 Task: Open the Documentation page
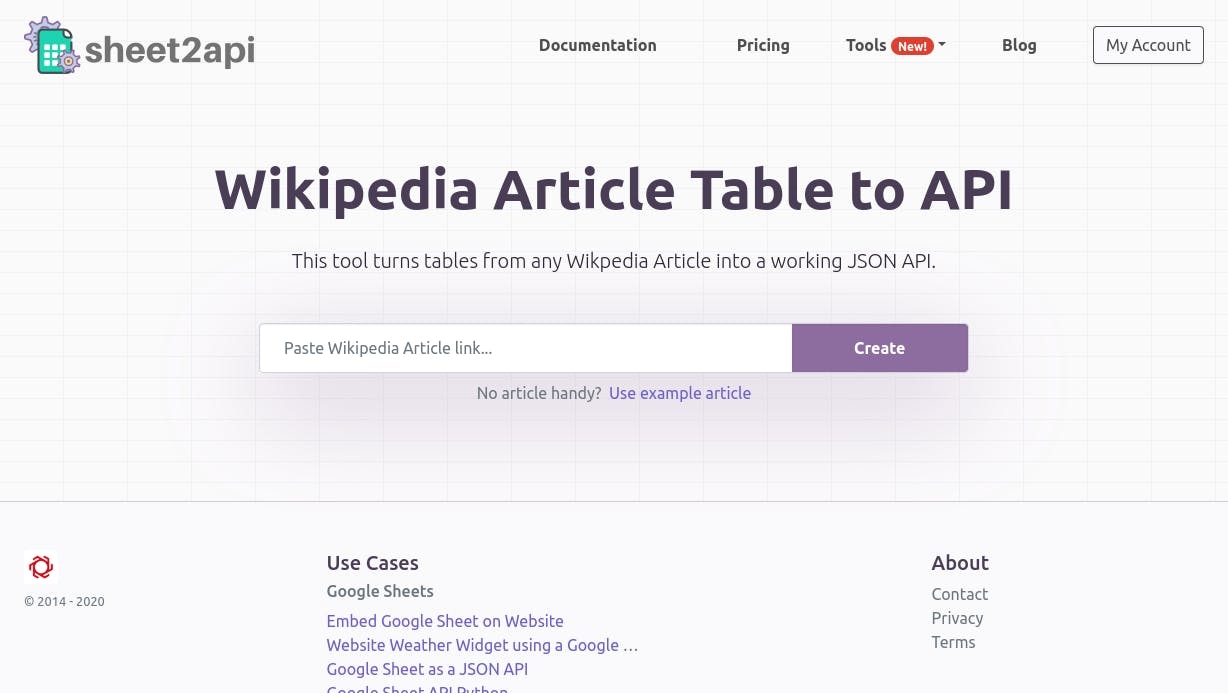click(x=598, y=45)
